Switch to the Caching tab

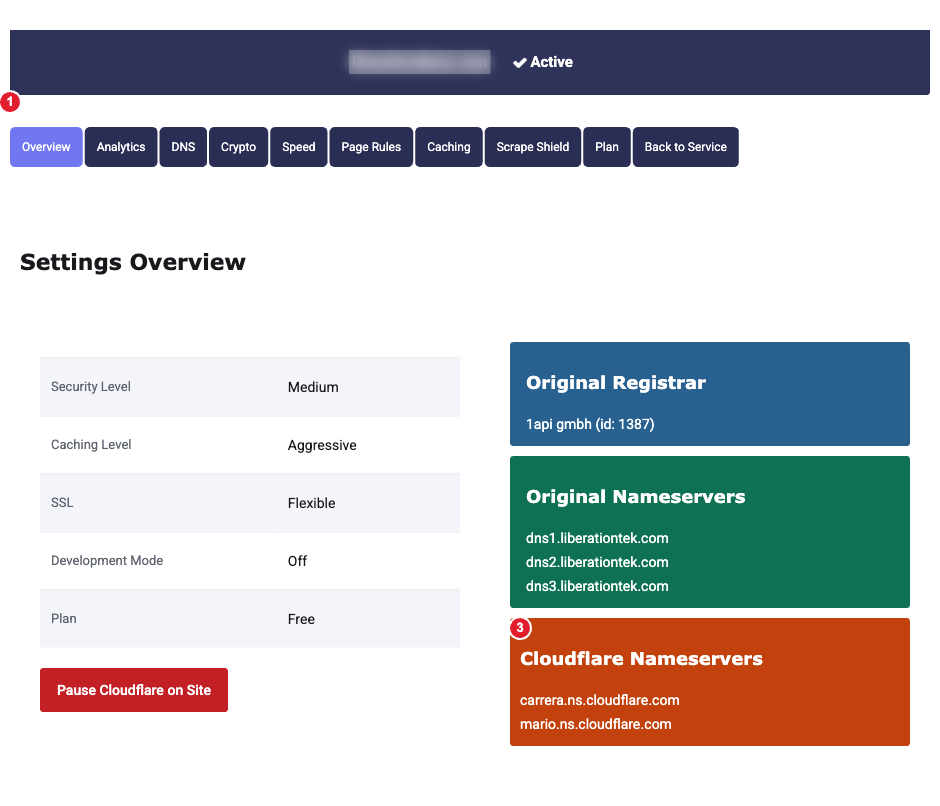pos(449,147)
